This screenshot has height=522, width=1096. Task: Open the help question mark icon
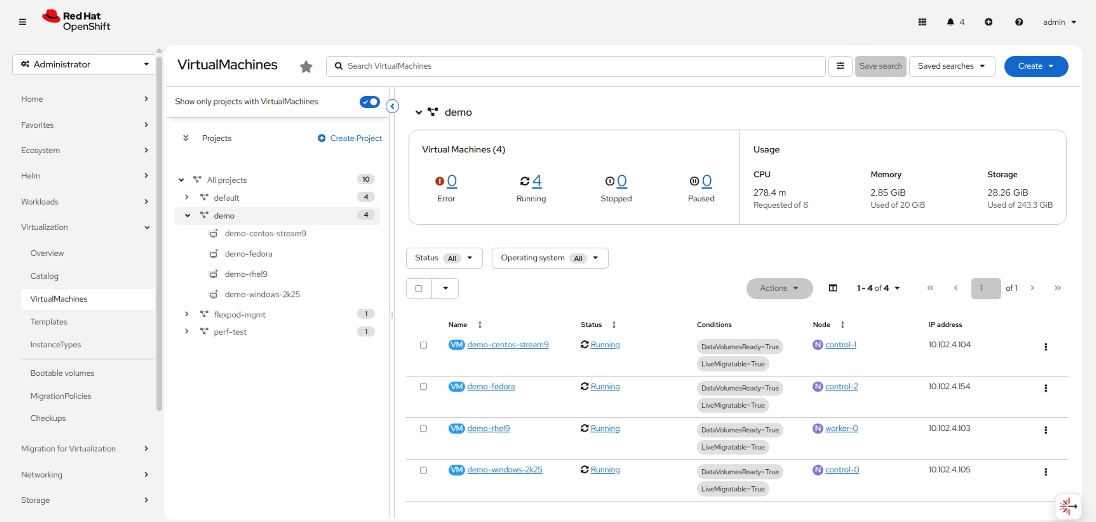(x=1019, y=22)
